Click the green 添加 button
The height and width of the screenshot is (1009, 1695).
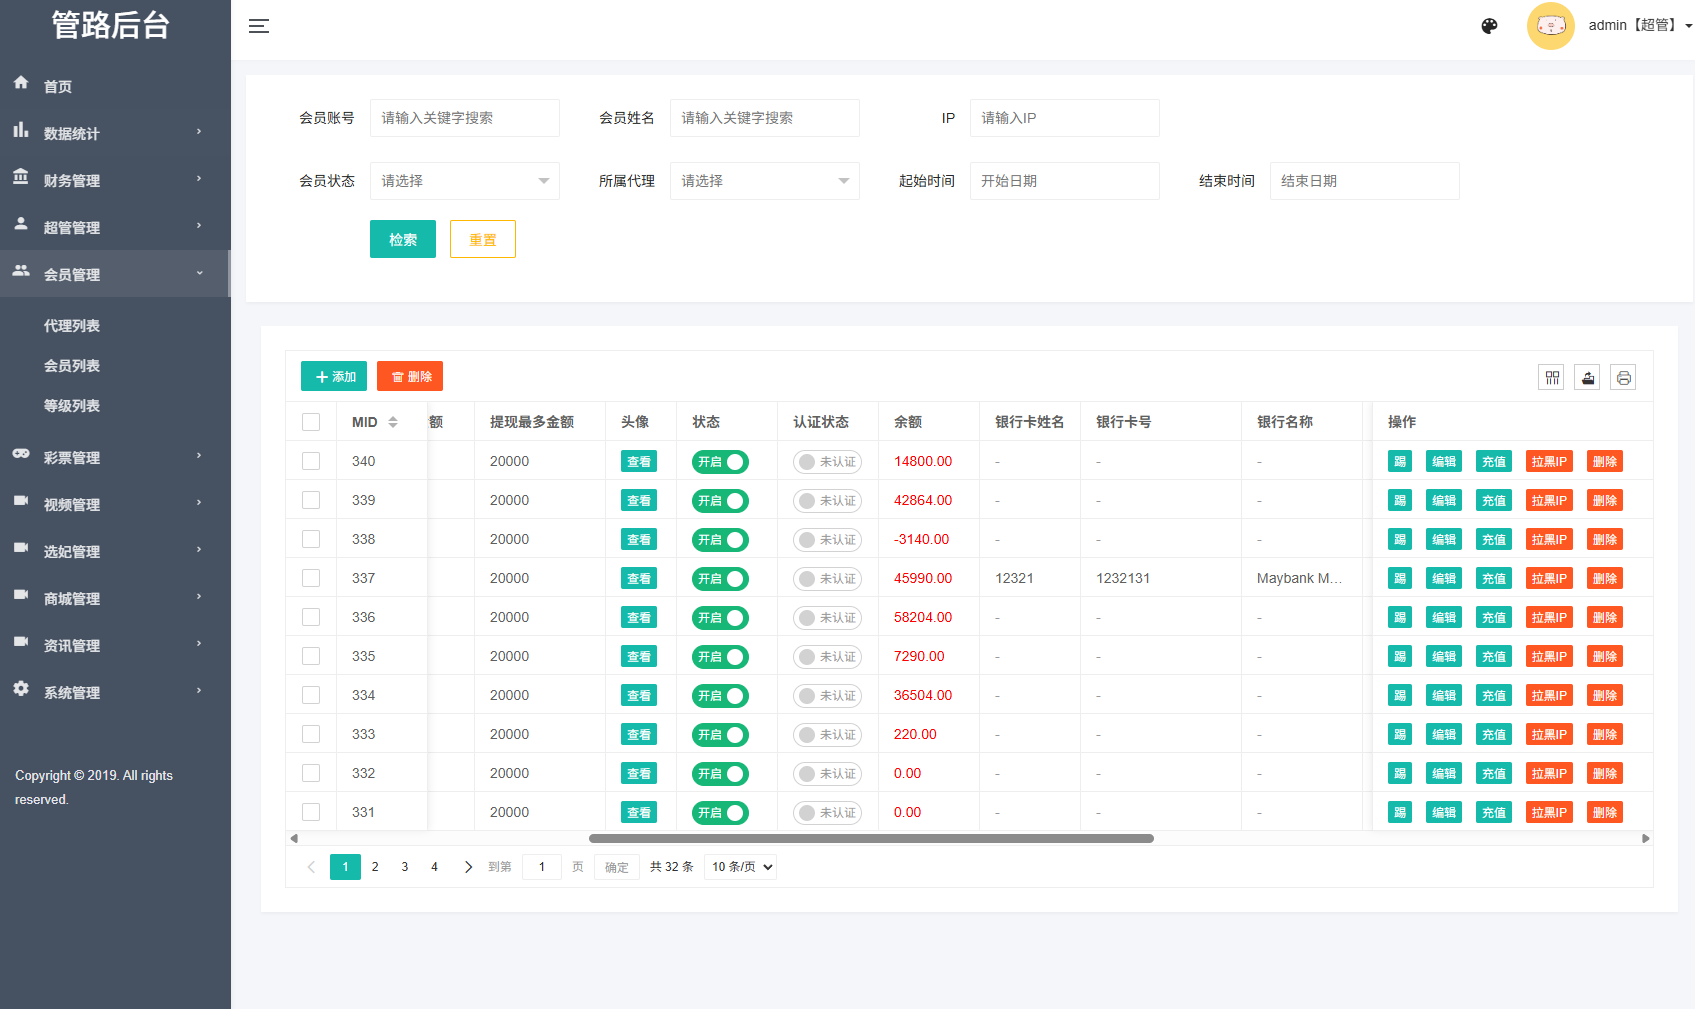point(334,376)
